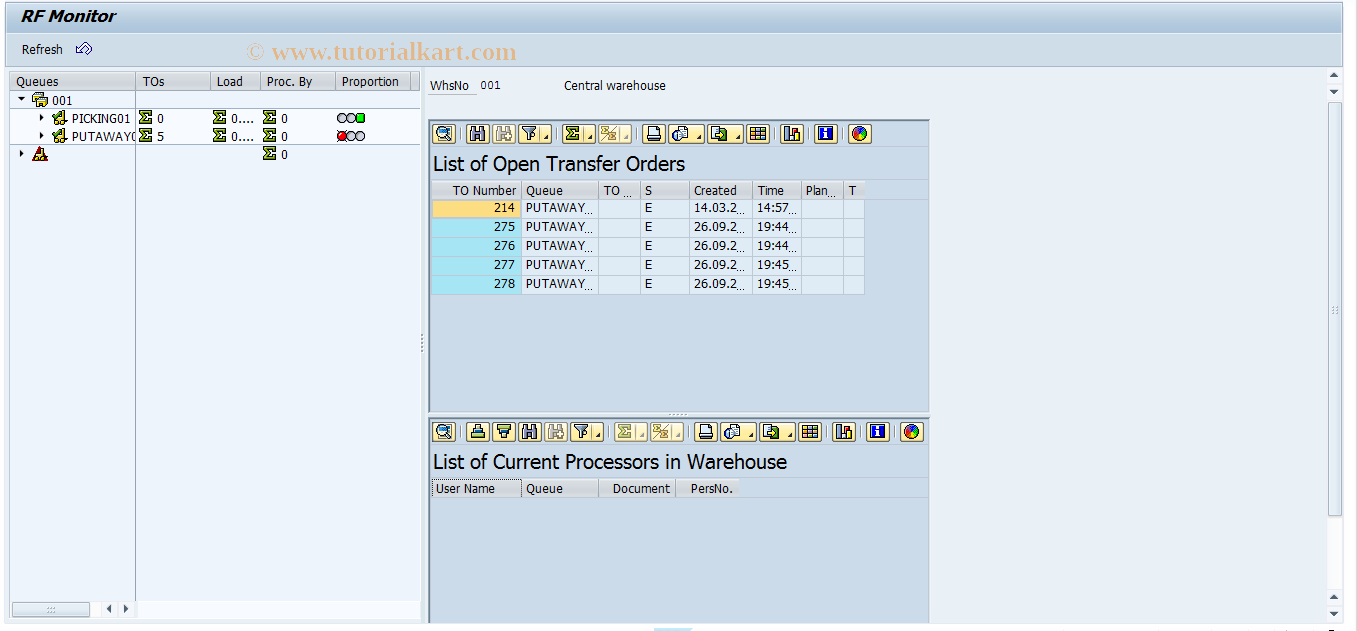Expand the PICKING01 queue node
Image resolution: width=1357 pixels, height=631 pixels.
[41, 118]
